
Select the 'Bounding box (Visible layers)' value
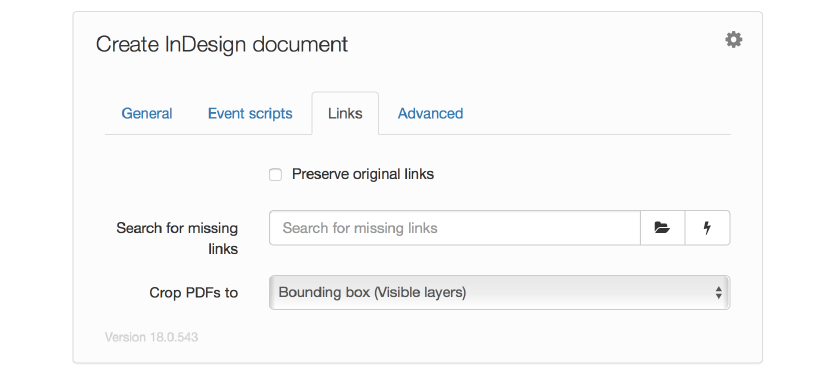click(x=372, y=292)
